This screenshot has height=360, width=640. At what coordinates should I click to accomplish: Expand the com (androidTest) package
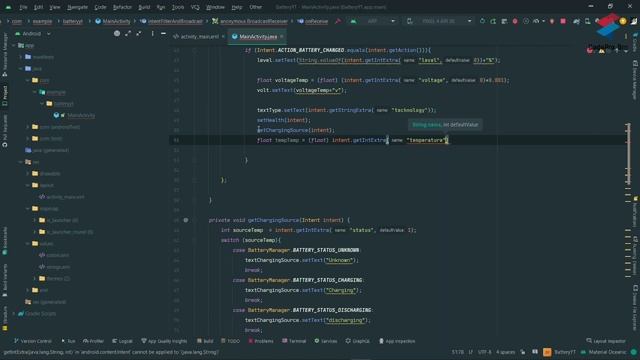[x=28, y=127]
